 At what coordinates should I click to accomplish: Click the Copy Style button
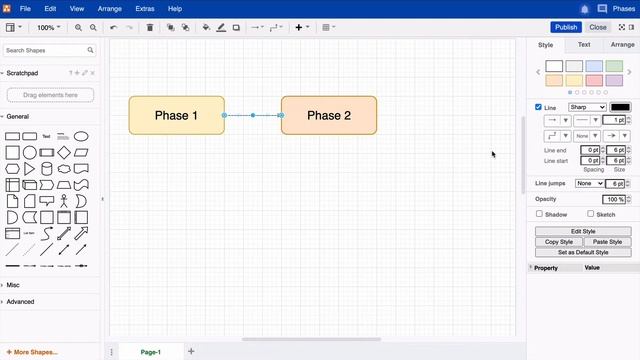[x=558, y=242]
